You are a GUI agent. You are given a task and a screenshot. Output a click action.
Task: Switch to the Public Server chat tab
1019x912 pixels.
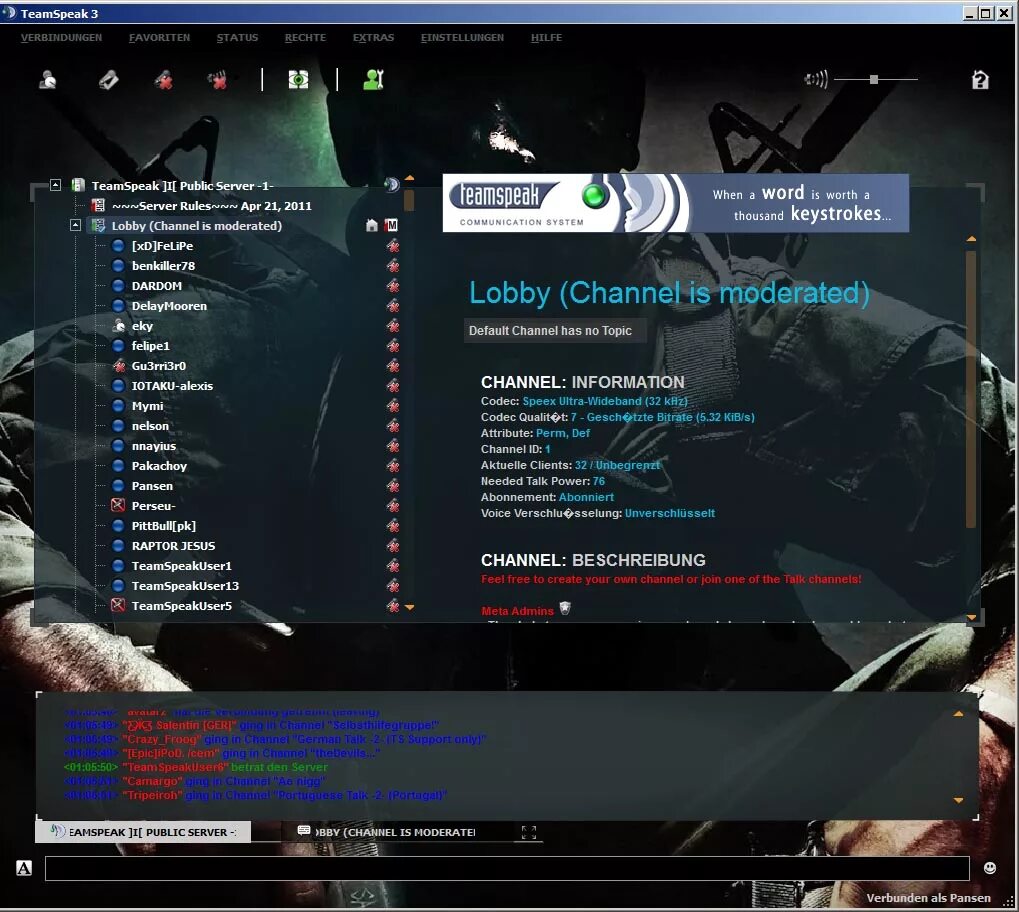tap(143, 832)
